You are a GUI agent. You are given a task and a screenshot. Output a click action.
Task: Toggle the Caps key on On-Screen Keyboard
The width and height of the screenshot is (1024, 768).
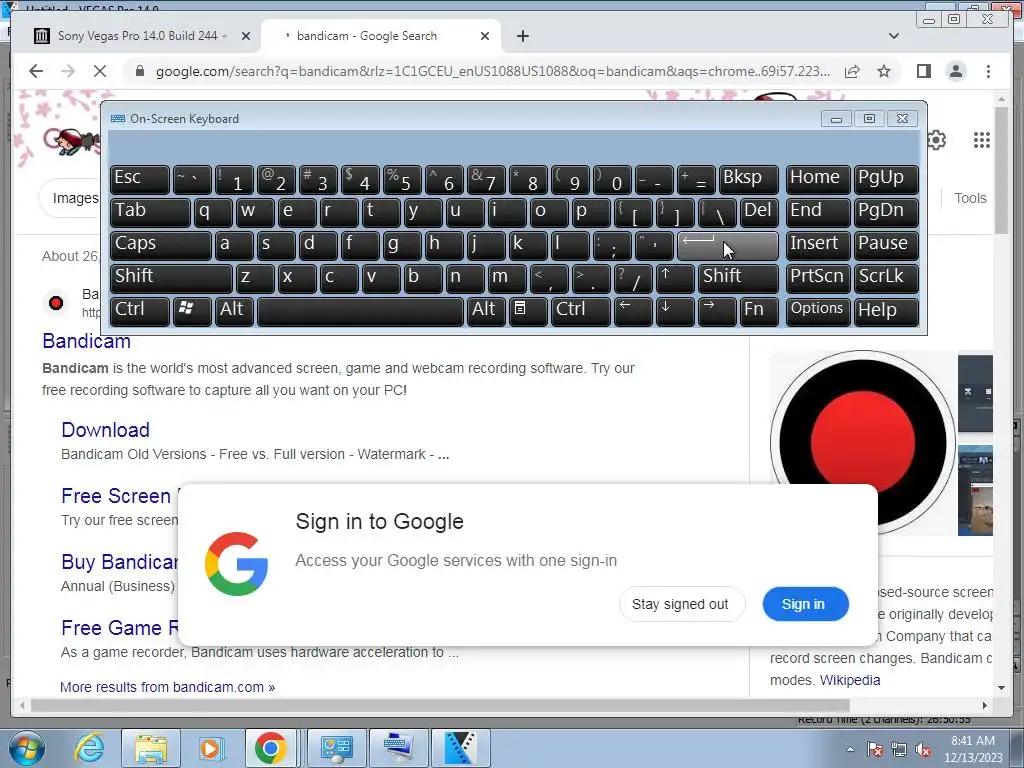tap(161, 244)
